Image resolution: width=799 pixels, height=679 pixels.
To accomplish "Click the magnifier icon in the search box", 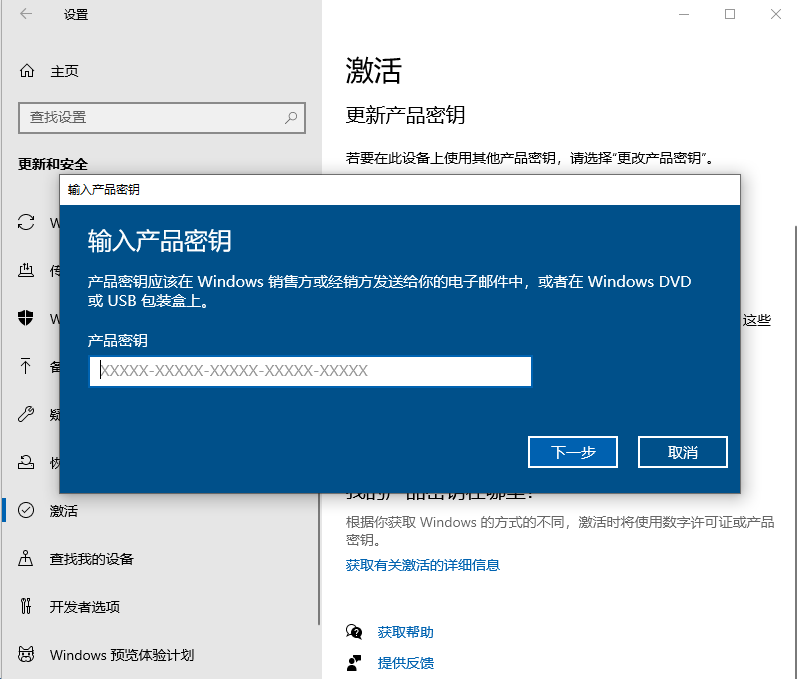I will coord(291,117).
